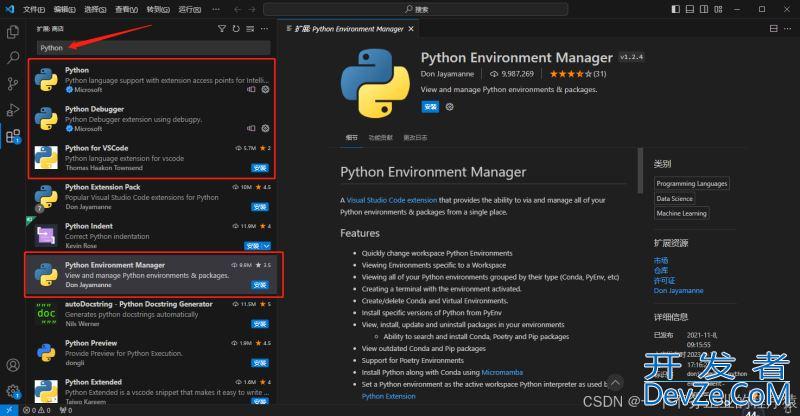
Task: Refresh the extensions list
Action: (236, 29)
